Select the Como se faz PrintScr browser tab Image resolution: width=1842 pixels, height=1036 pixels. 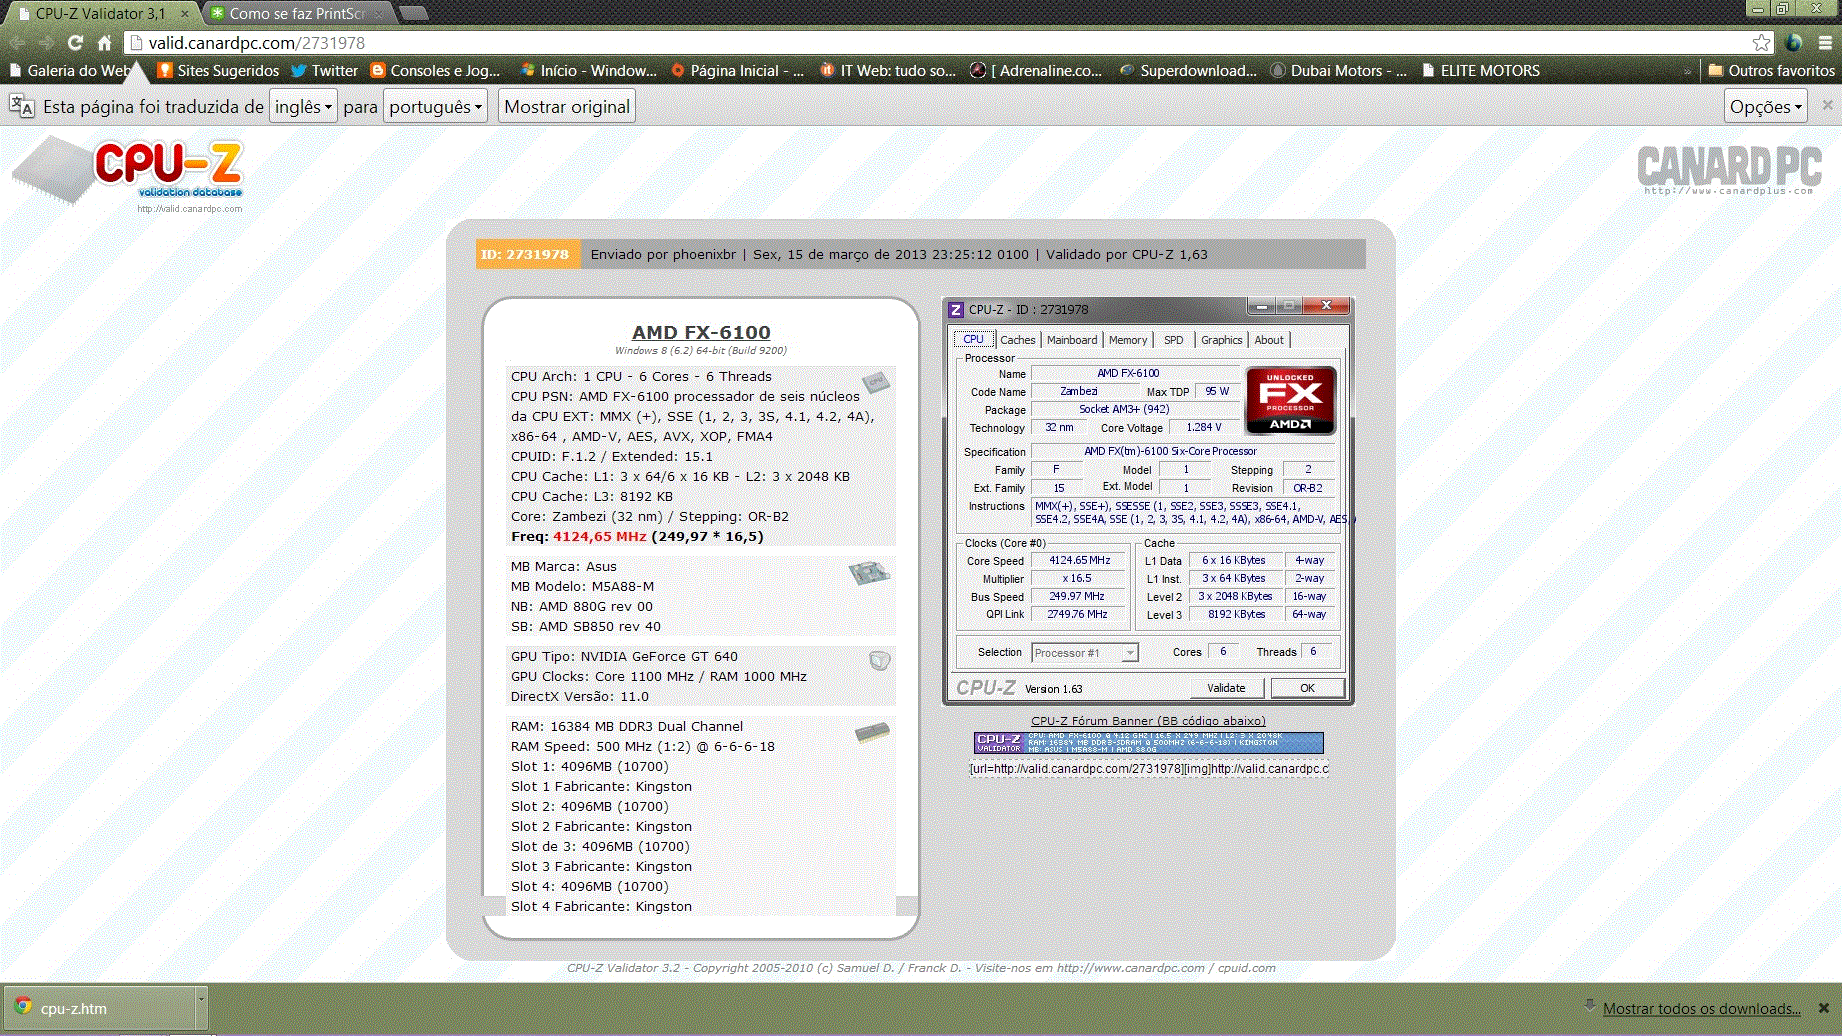point(295,13)
